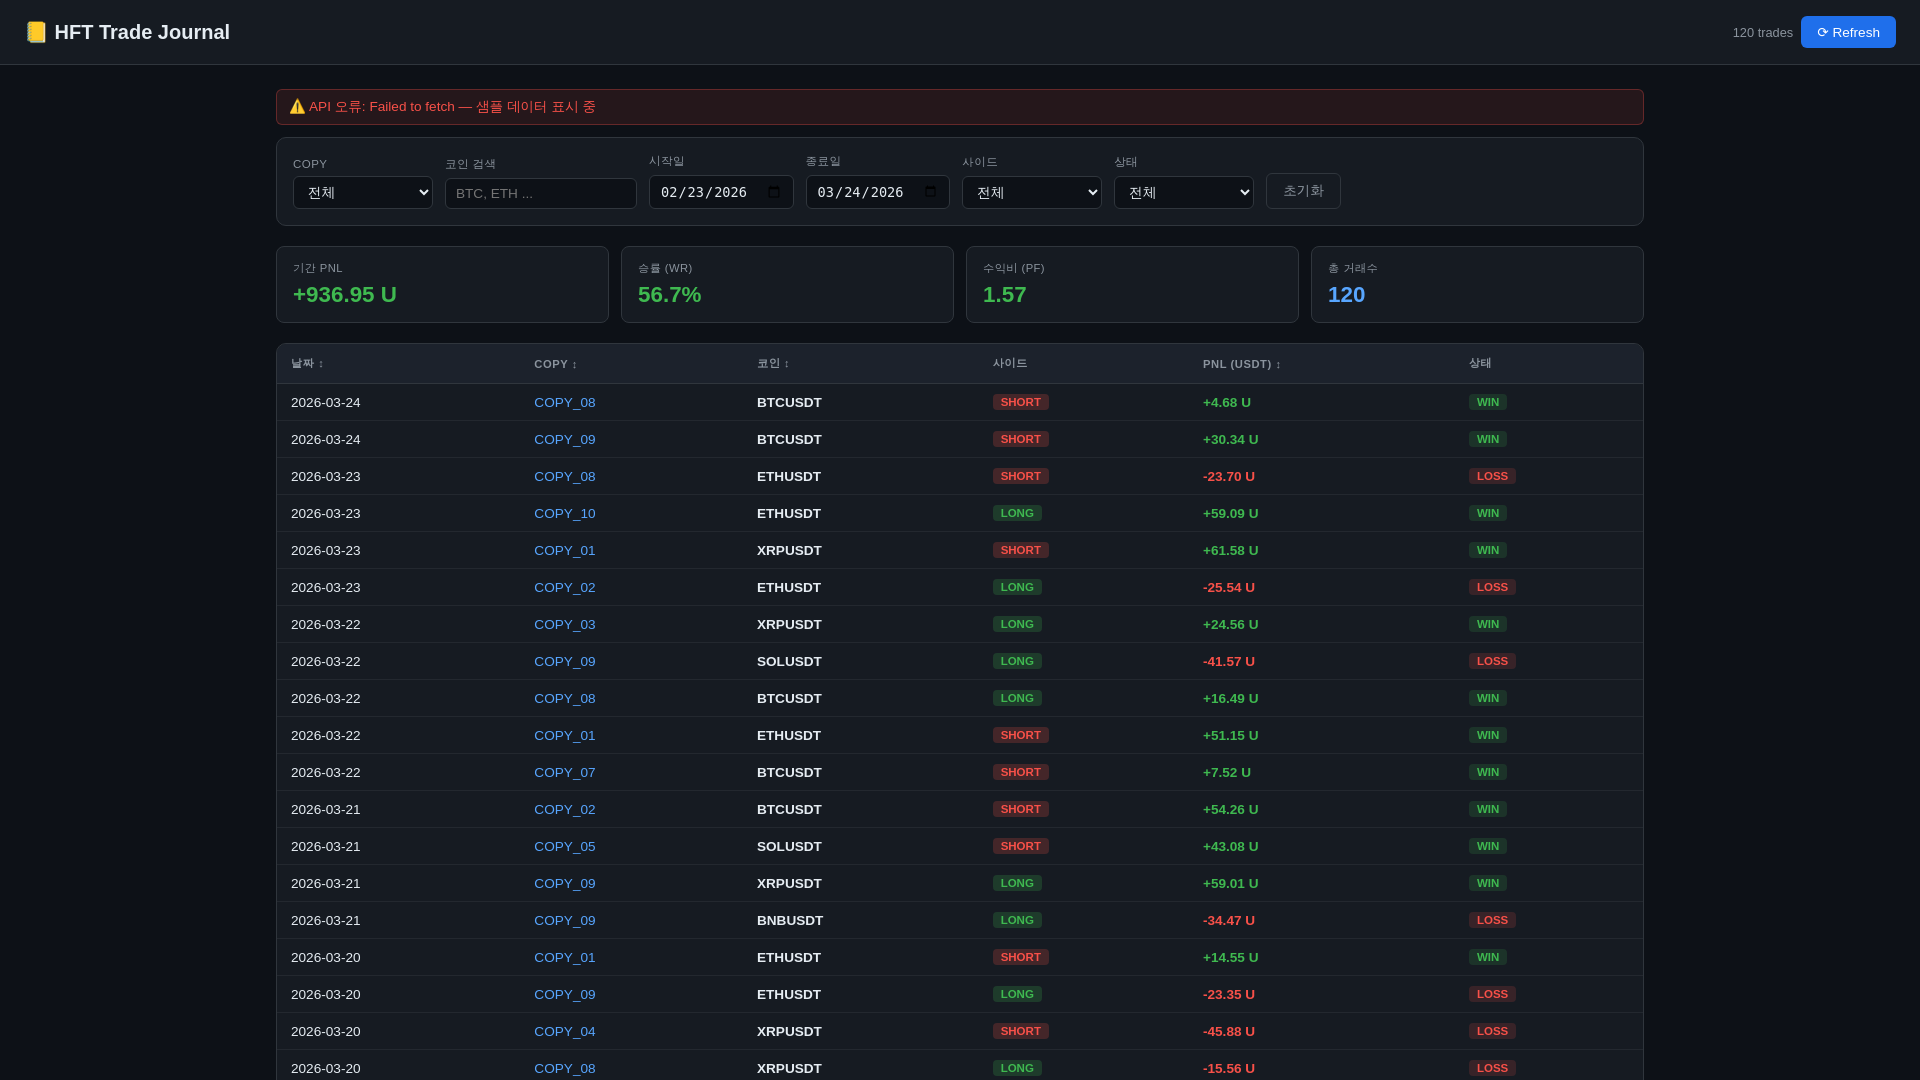
Task: Click SHORT badge in the -23.70 U row
Action: click(x=1021, y=476)
